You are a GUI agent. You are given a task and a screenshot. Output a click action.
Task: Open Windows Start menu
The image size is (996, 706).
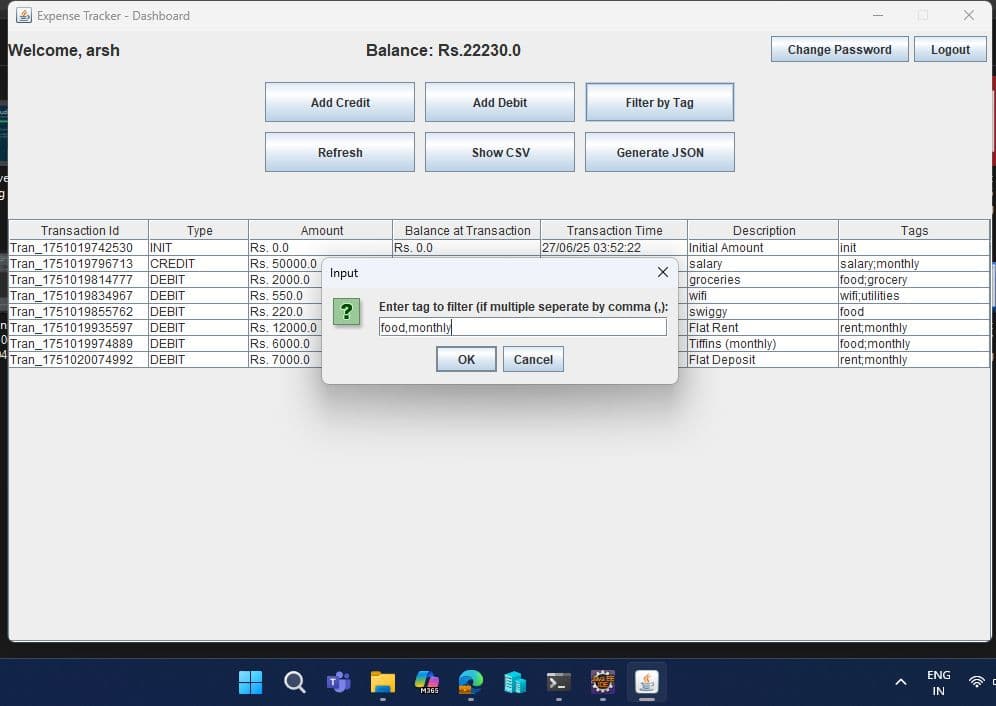(x=250, y=682)
